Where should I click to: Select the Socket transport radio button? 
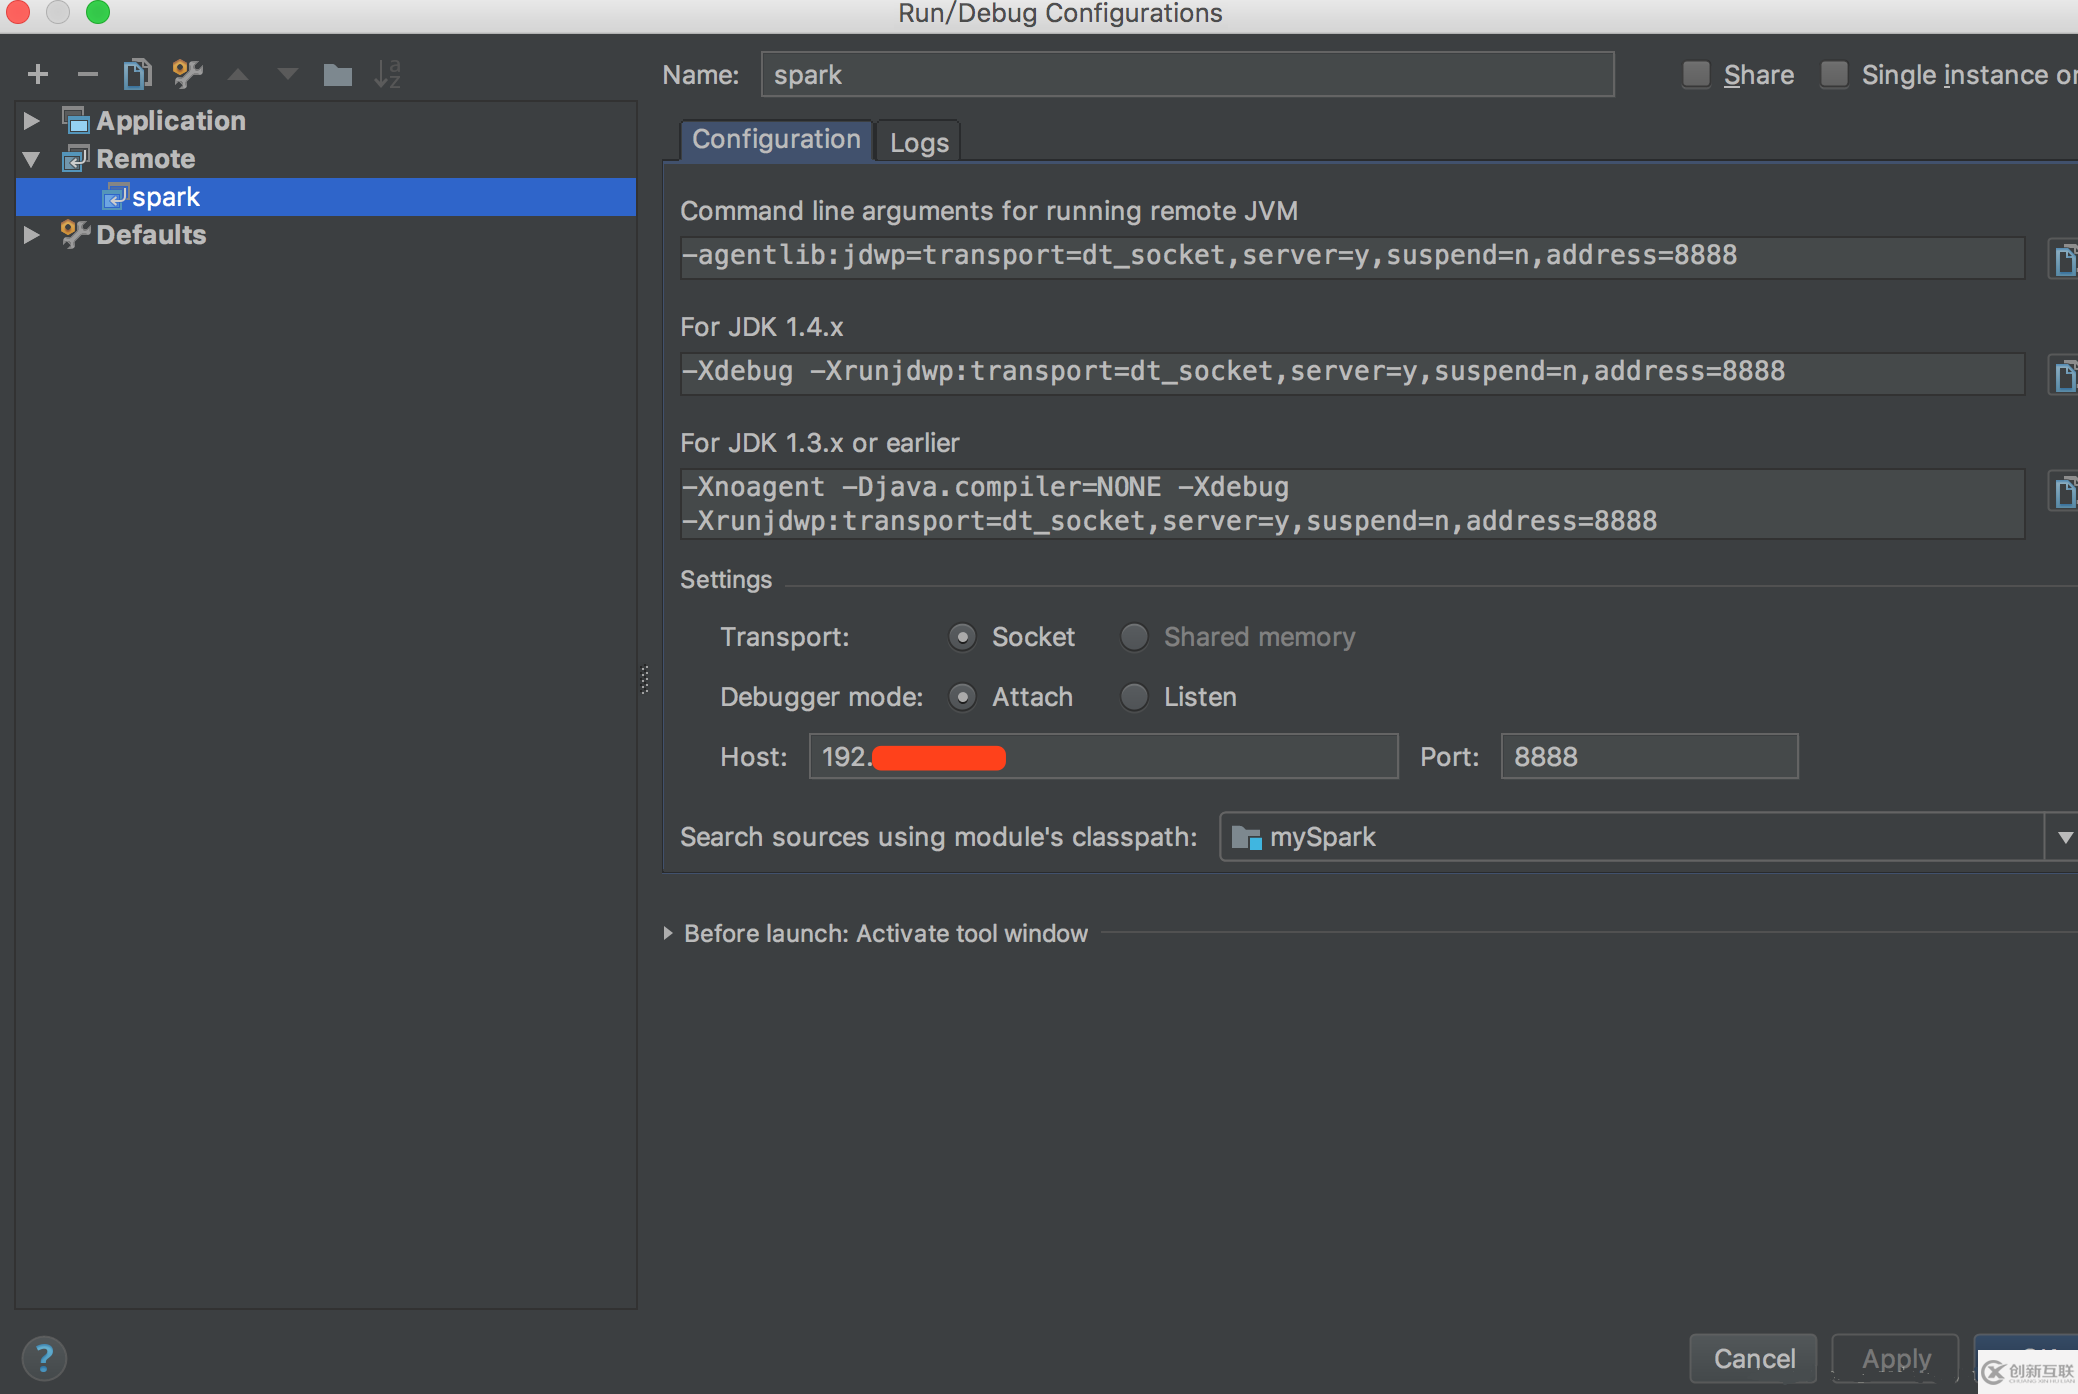pyautogui.click(x=961, y=636)
